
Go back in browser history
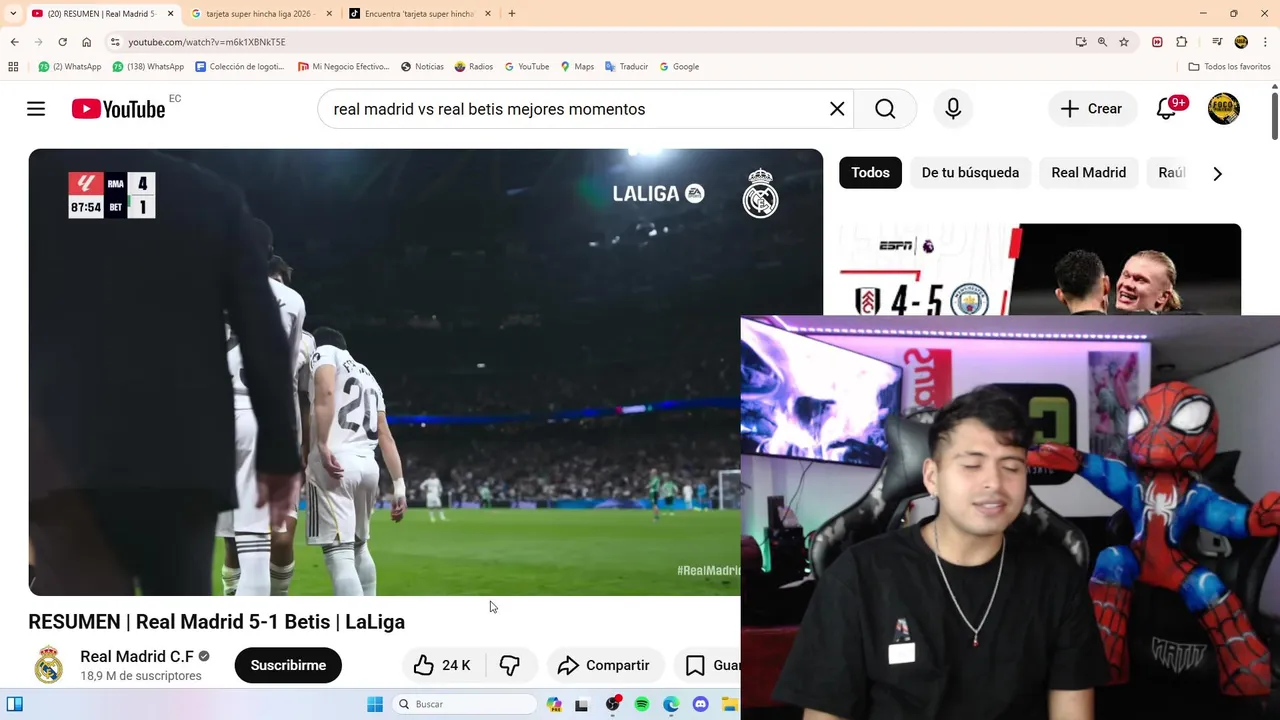coord(14,42)
